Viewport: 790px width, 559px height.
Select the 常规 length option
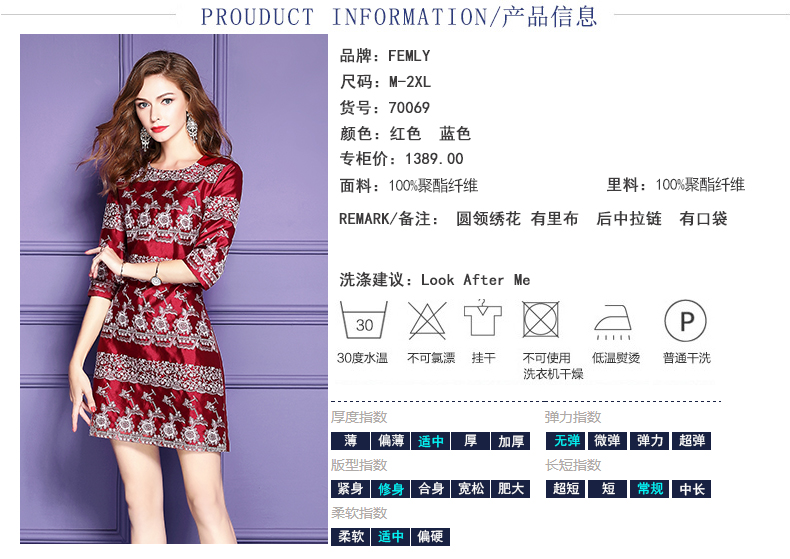coord(650,489)
